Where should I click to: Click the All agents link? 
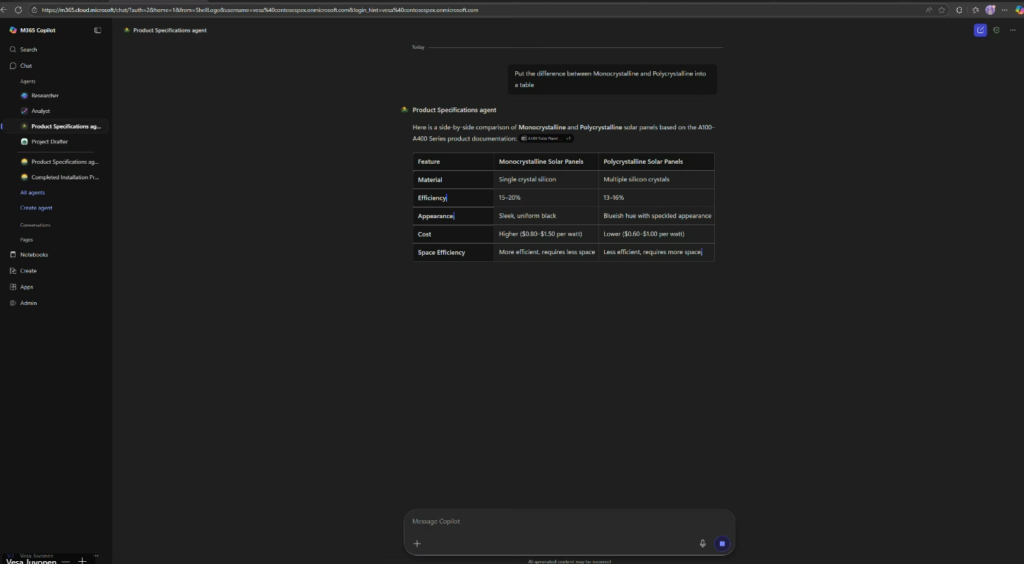tap(32, 192)
